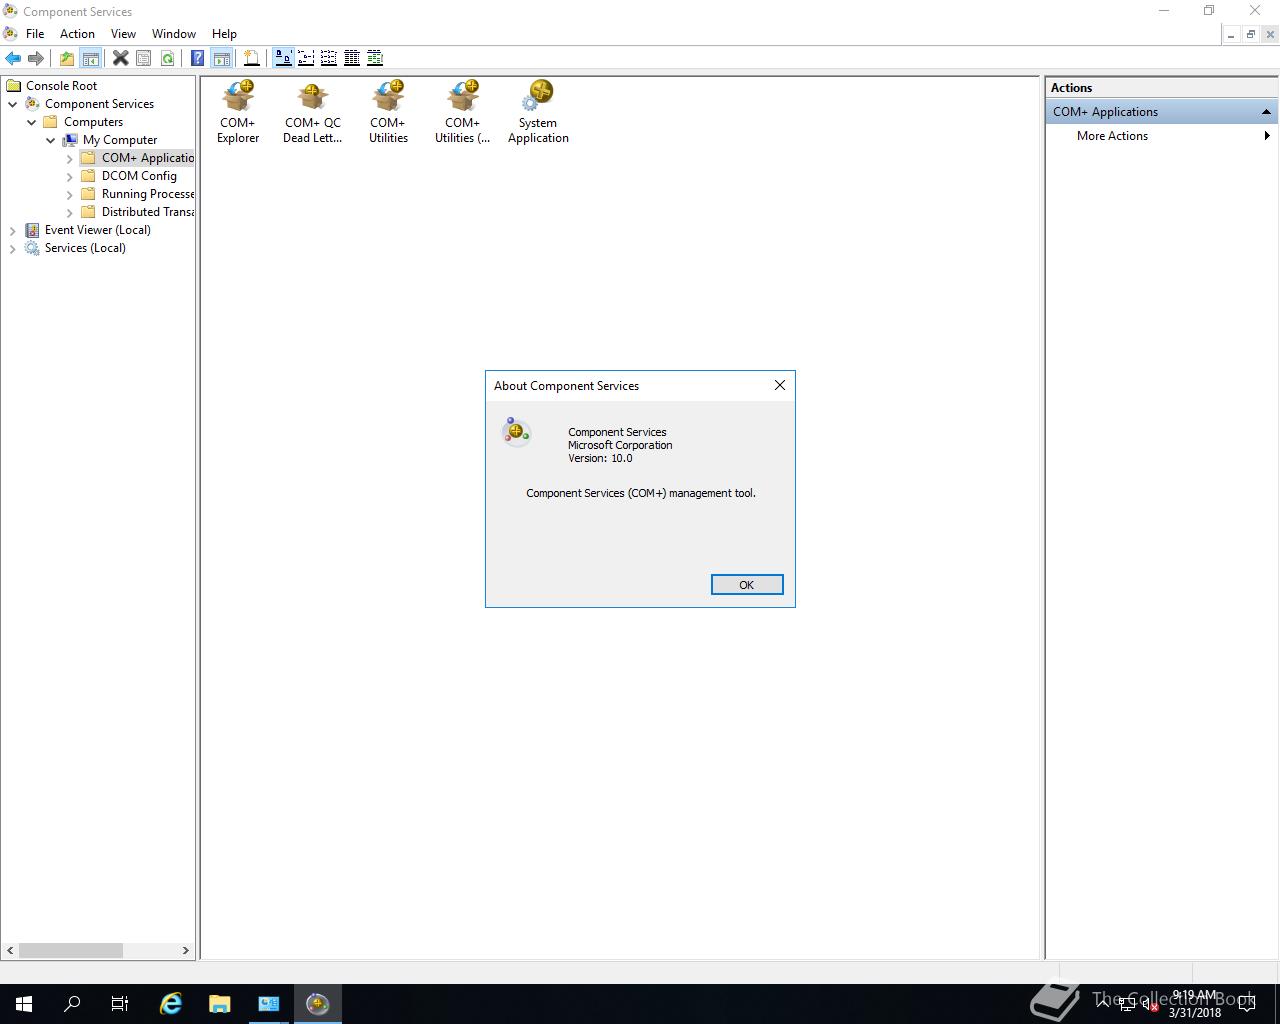
Task: Switch to Large Icons view icon
Action: pyautogui.click(x=283, y=58)
